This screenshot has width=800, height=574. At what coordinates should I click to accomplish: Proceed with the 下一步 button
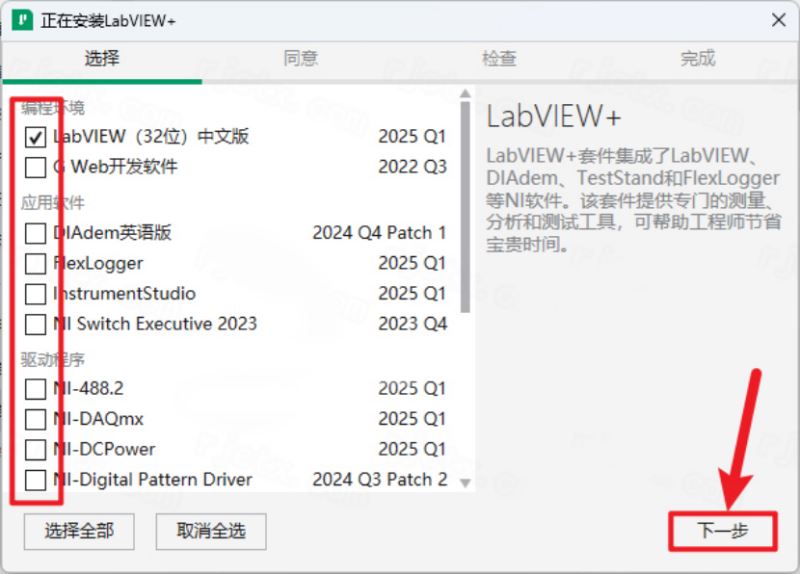pyautogui.click(x=722, y=532)
